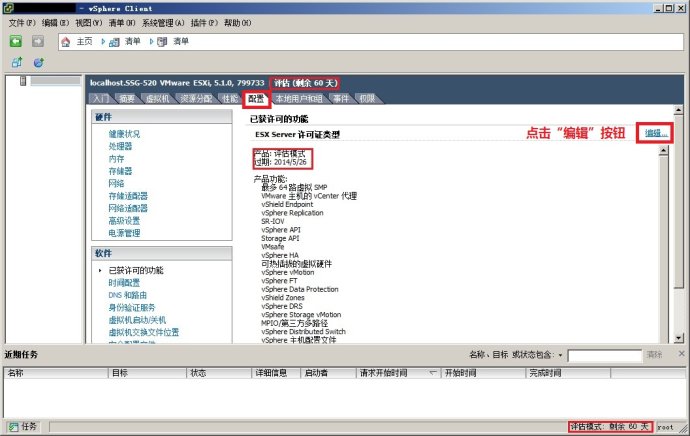This screenshot has height=436, width=690.
Task: Open 内存 under hardware
Action: (116, 158)
